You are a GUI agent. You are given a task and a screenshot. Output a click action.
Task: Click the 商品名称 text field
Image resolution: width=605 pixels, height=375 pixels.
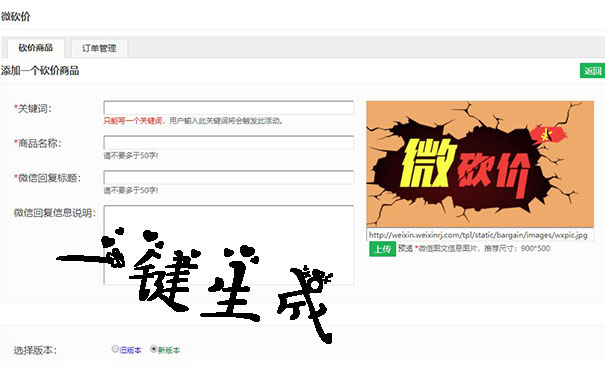228,142
